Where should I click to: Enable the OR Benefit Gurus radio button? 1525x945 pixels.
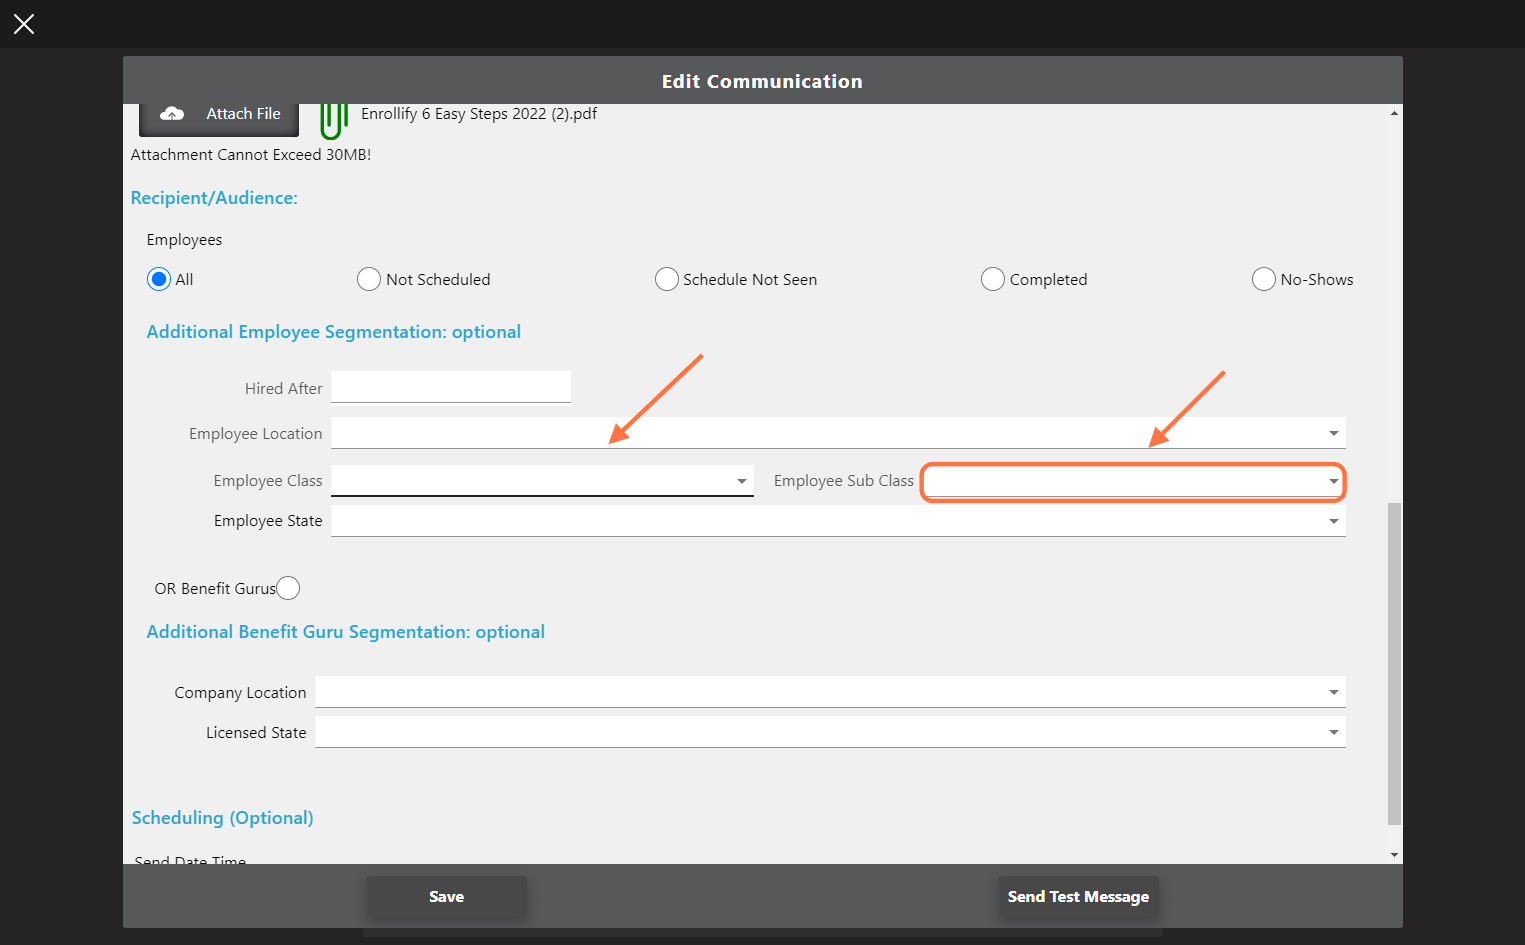tap(288, 588)
